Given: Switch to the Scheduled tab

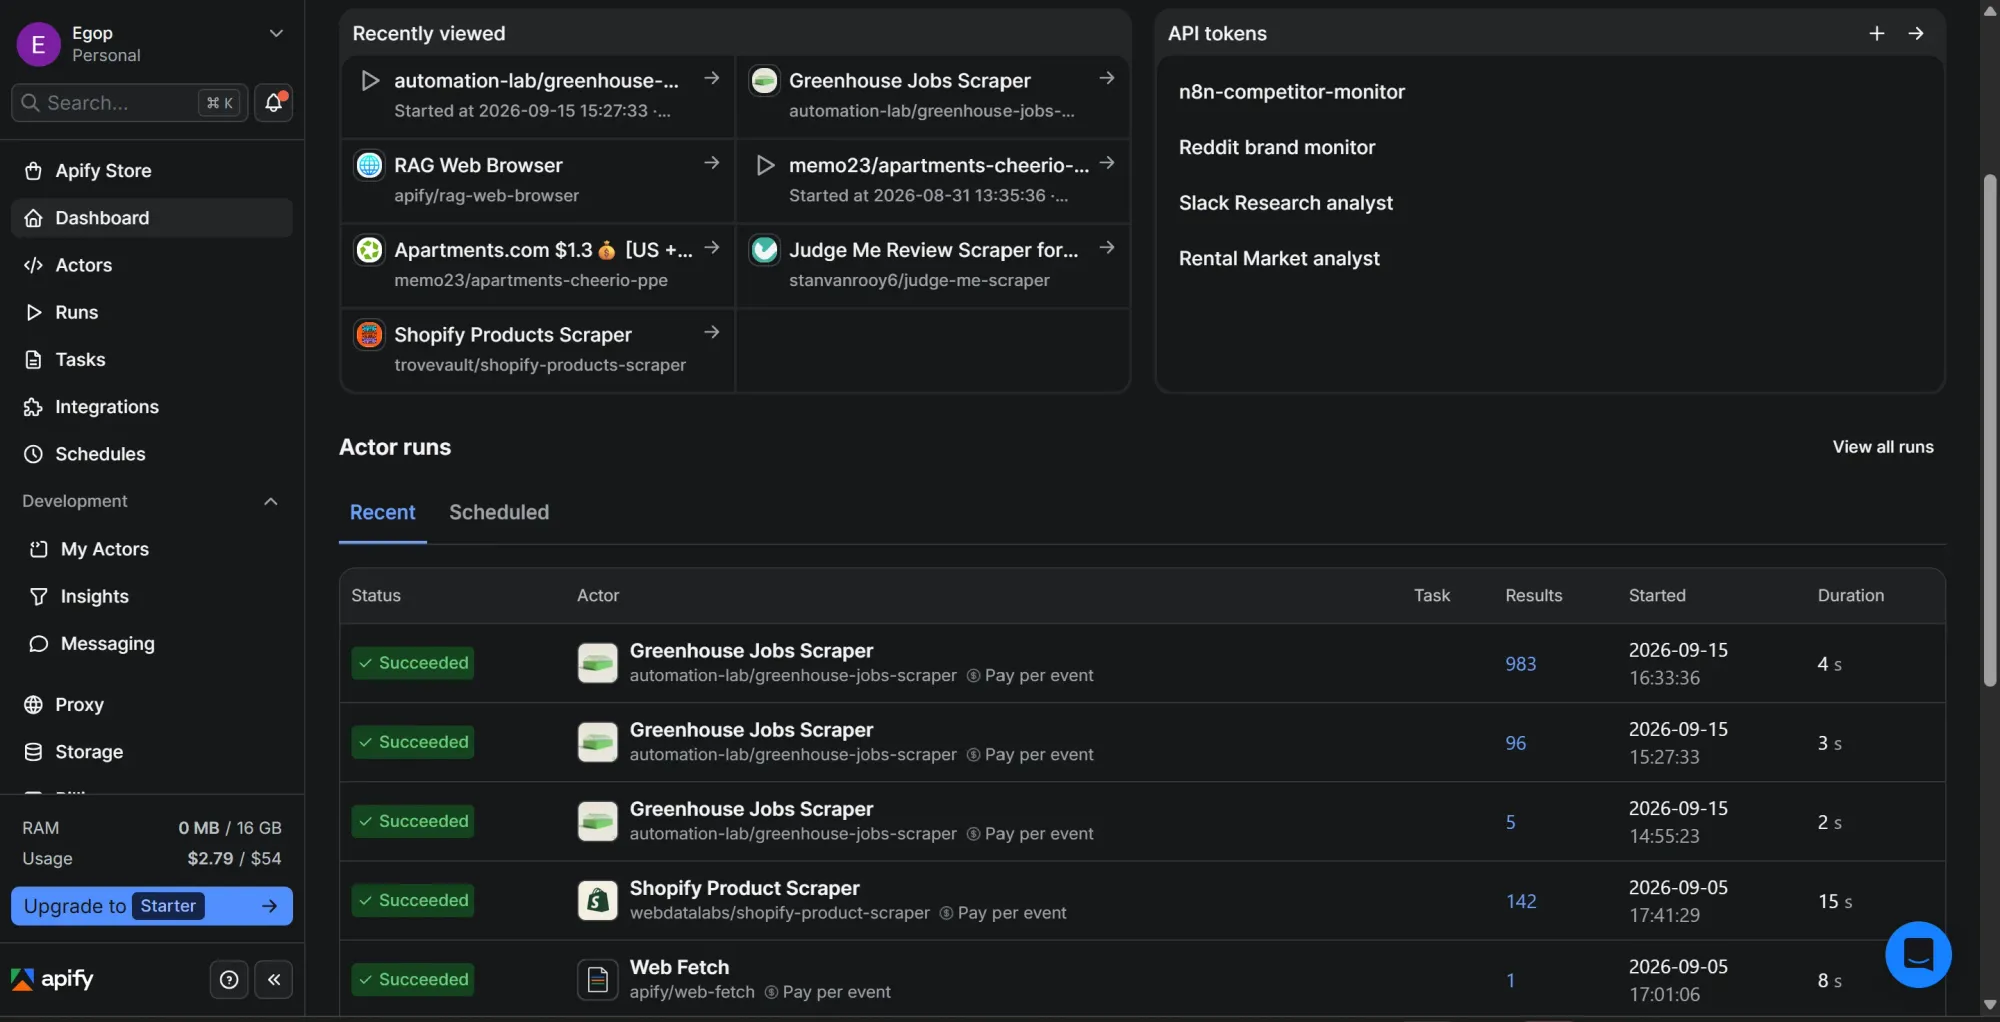Looking at the screenshot, I should 499,512.
